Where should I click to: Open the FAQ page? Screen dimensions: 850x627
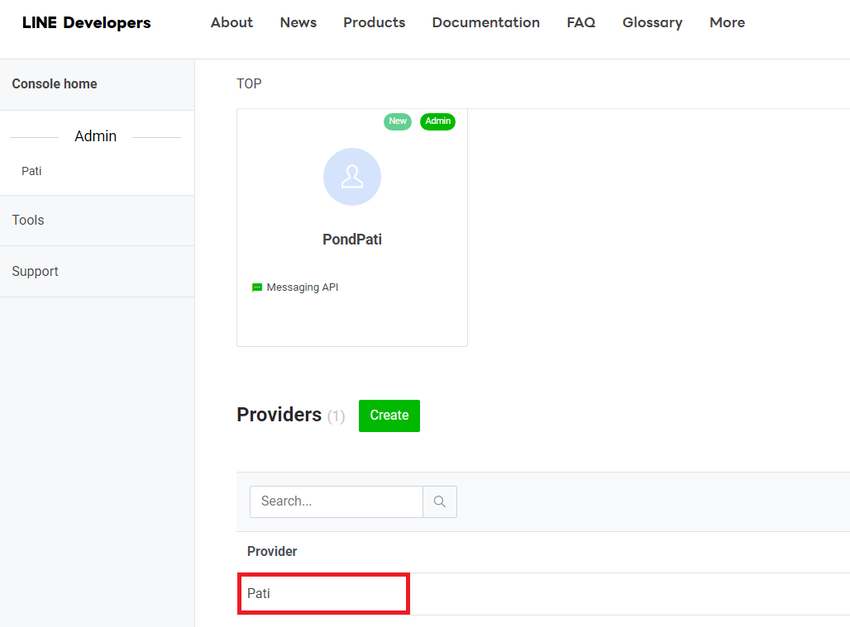coord(581,23)
